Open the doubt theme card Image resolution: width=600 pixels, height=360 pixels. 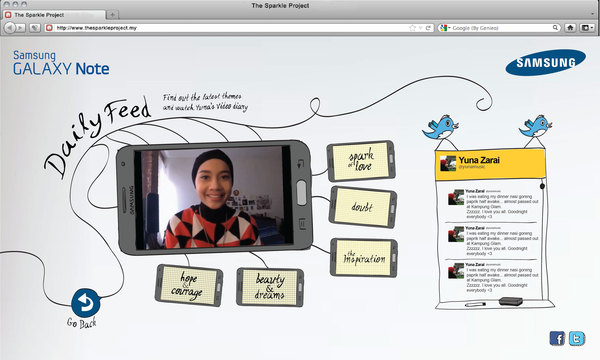362,207
